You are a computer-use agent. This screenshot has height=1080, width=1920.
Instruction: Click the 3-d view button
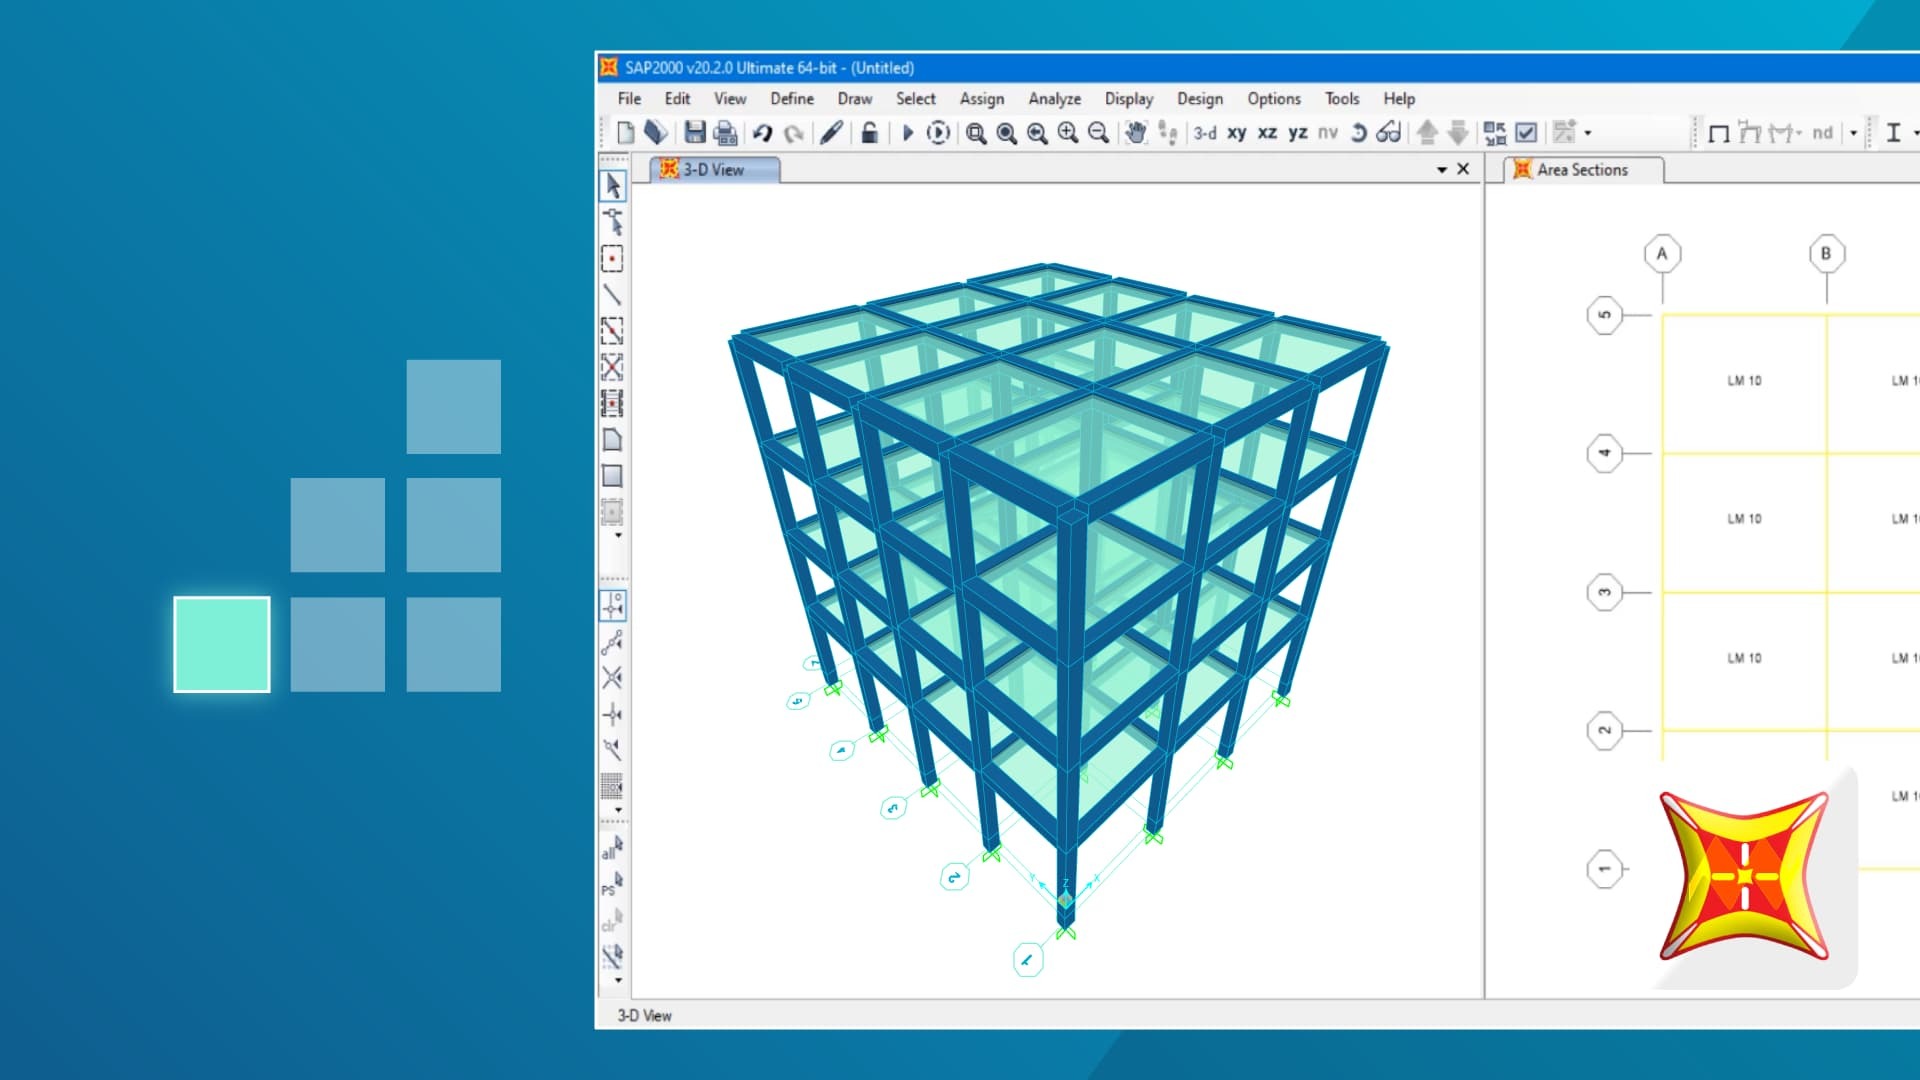click(x=1205, y=133)
